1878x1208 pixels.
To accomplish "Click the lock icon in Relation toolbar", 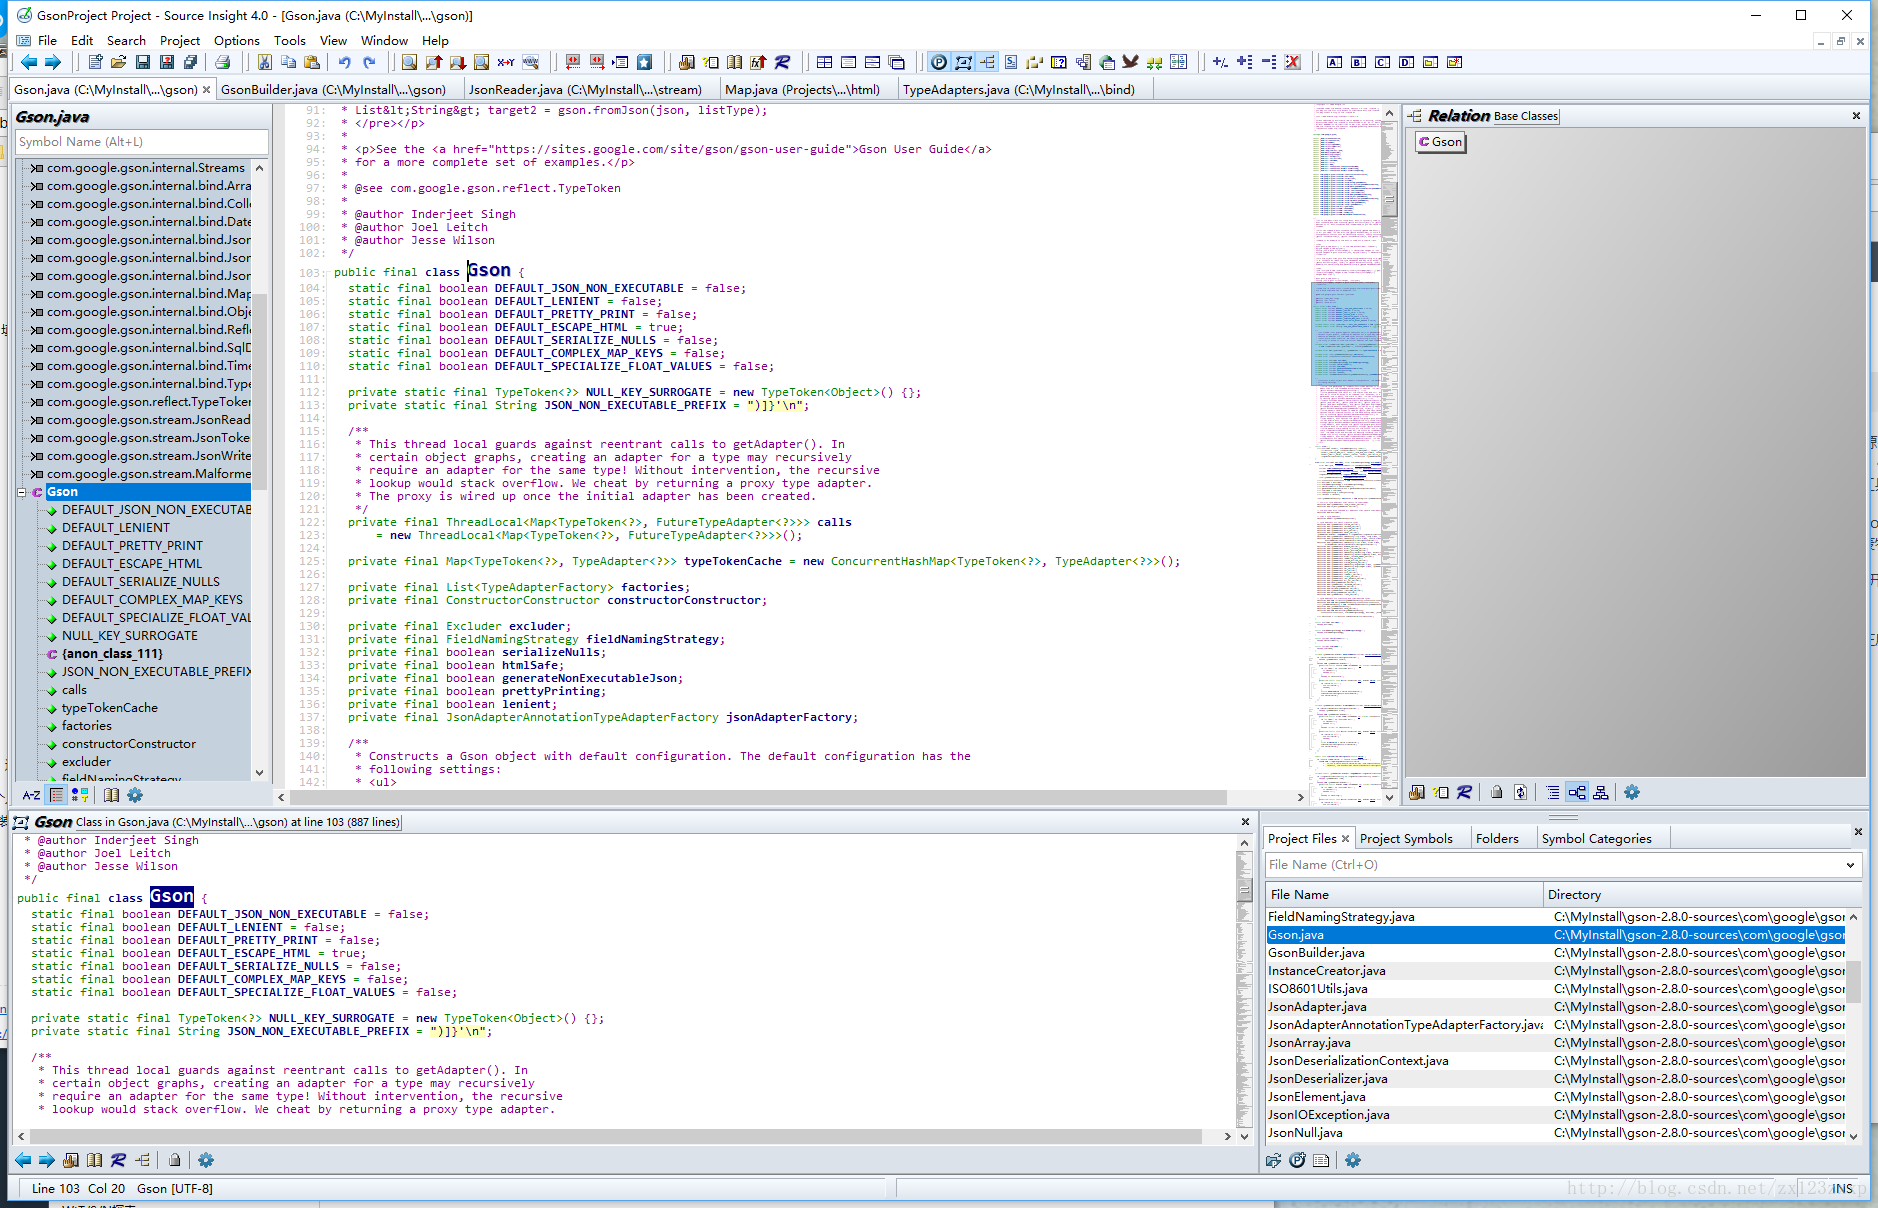I will pos(1496,792).
